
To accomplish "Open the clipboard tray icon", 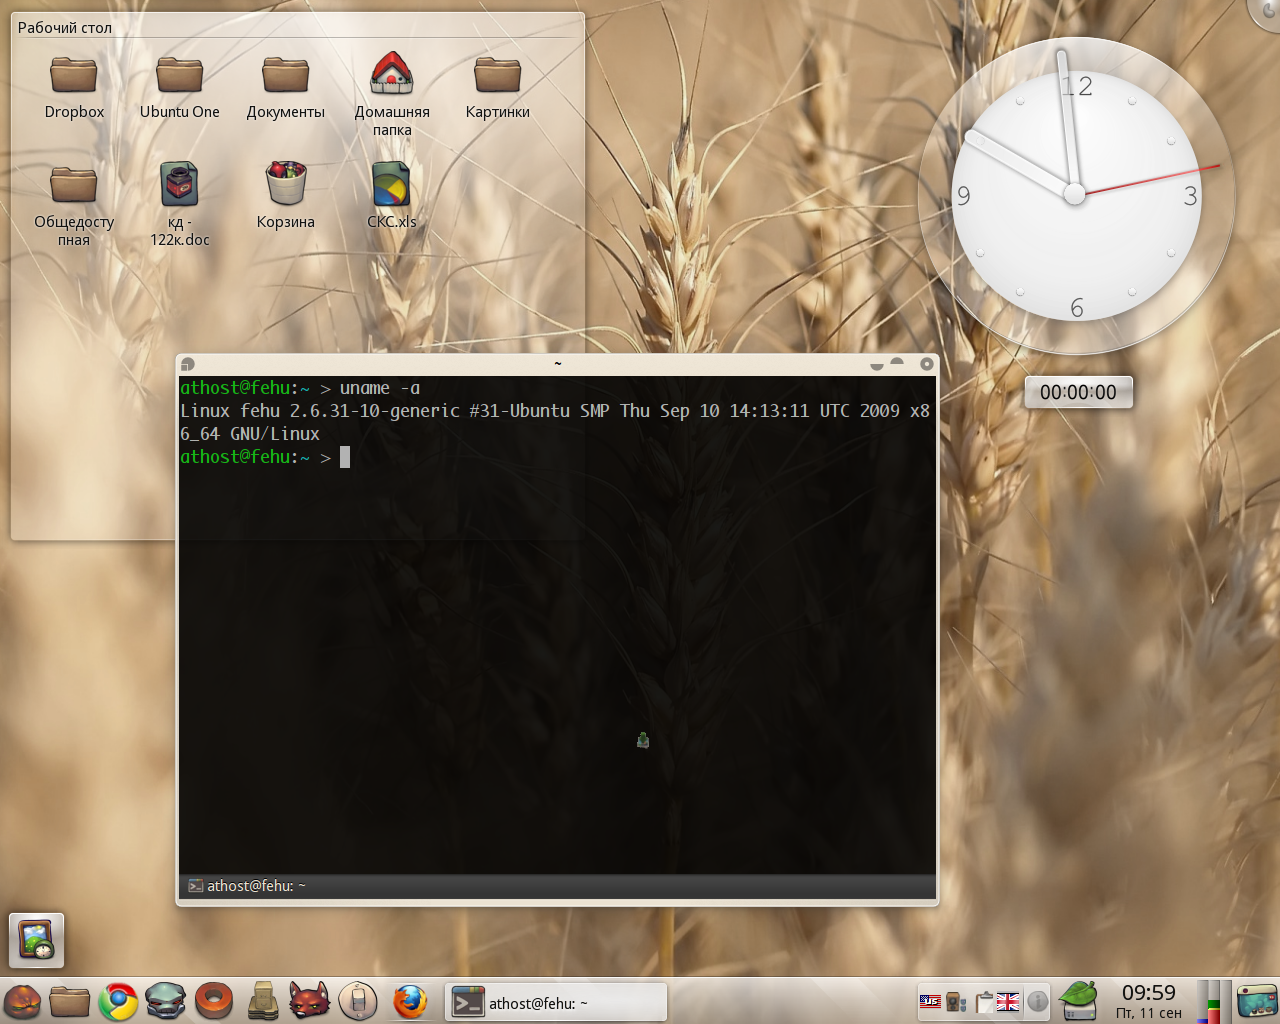I will (x=984, y=1001).
